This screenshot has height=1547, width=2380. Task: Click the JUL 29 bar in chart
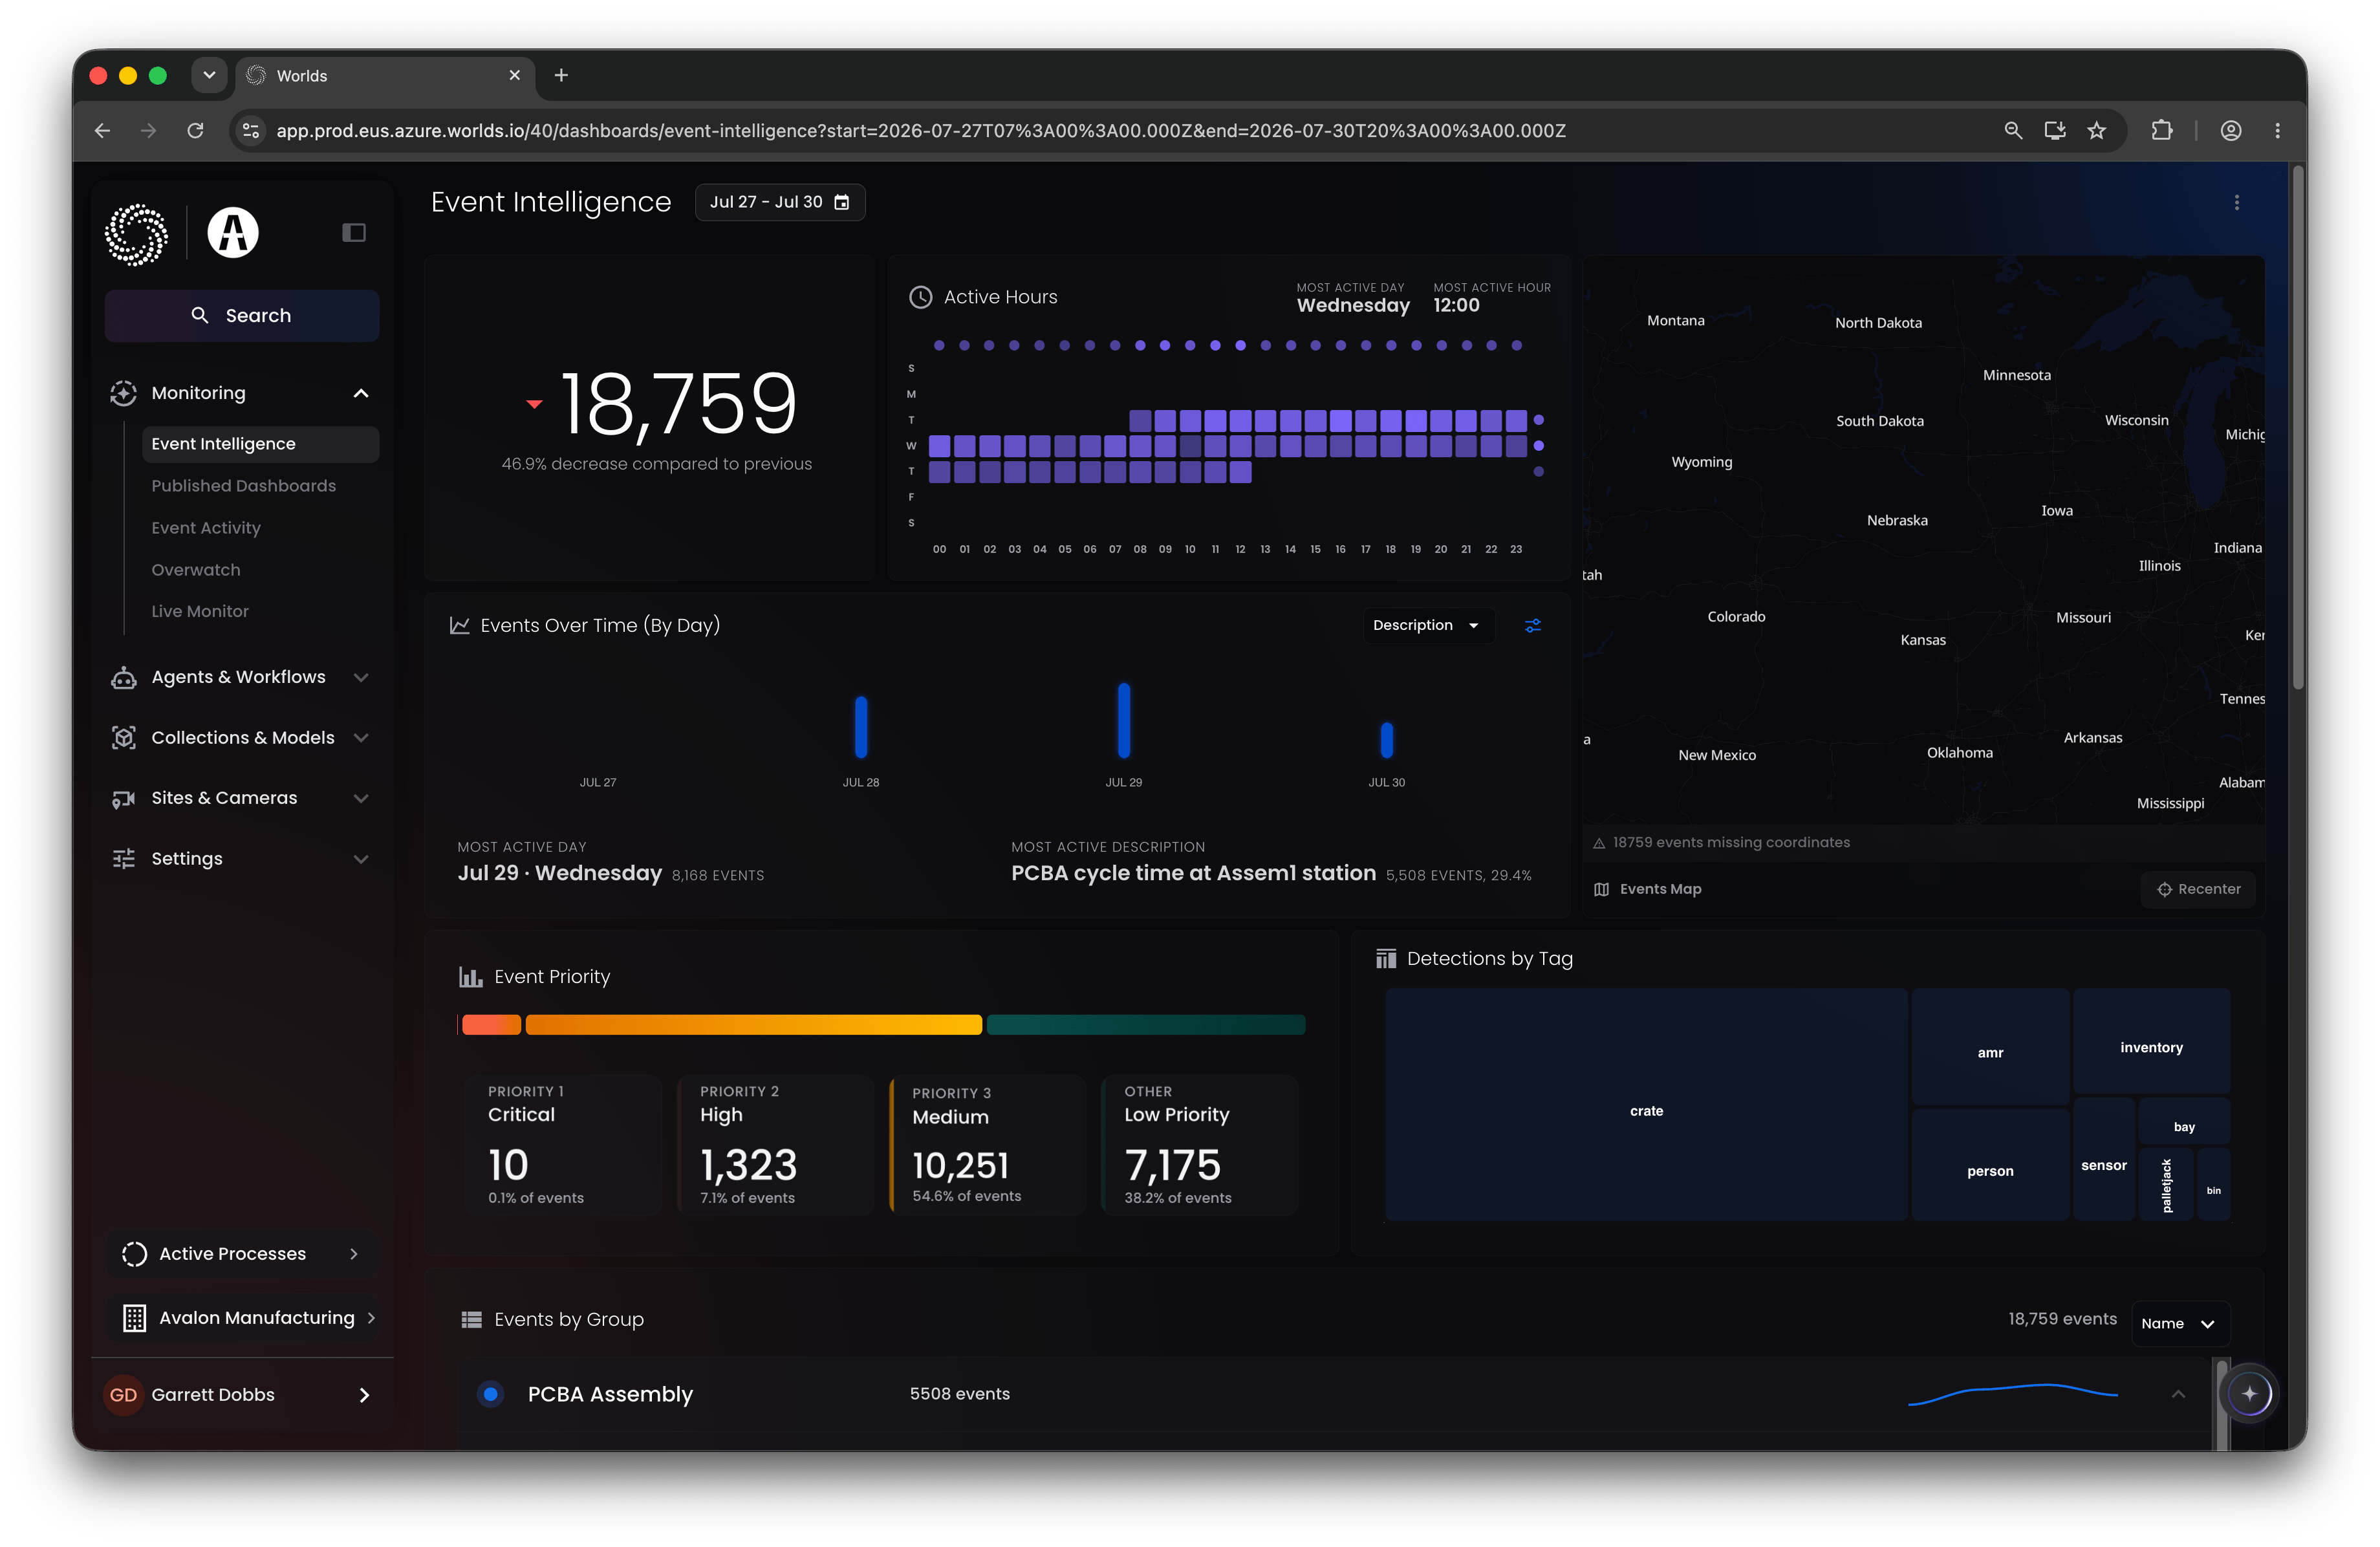1124,720
